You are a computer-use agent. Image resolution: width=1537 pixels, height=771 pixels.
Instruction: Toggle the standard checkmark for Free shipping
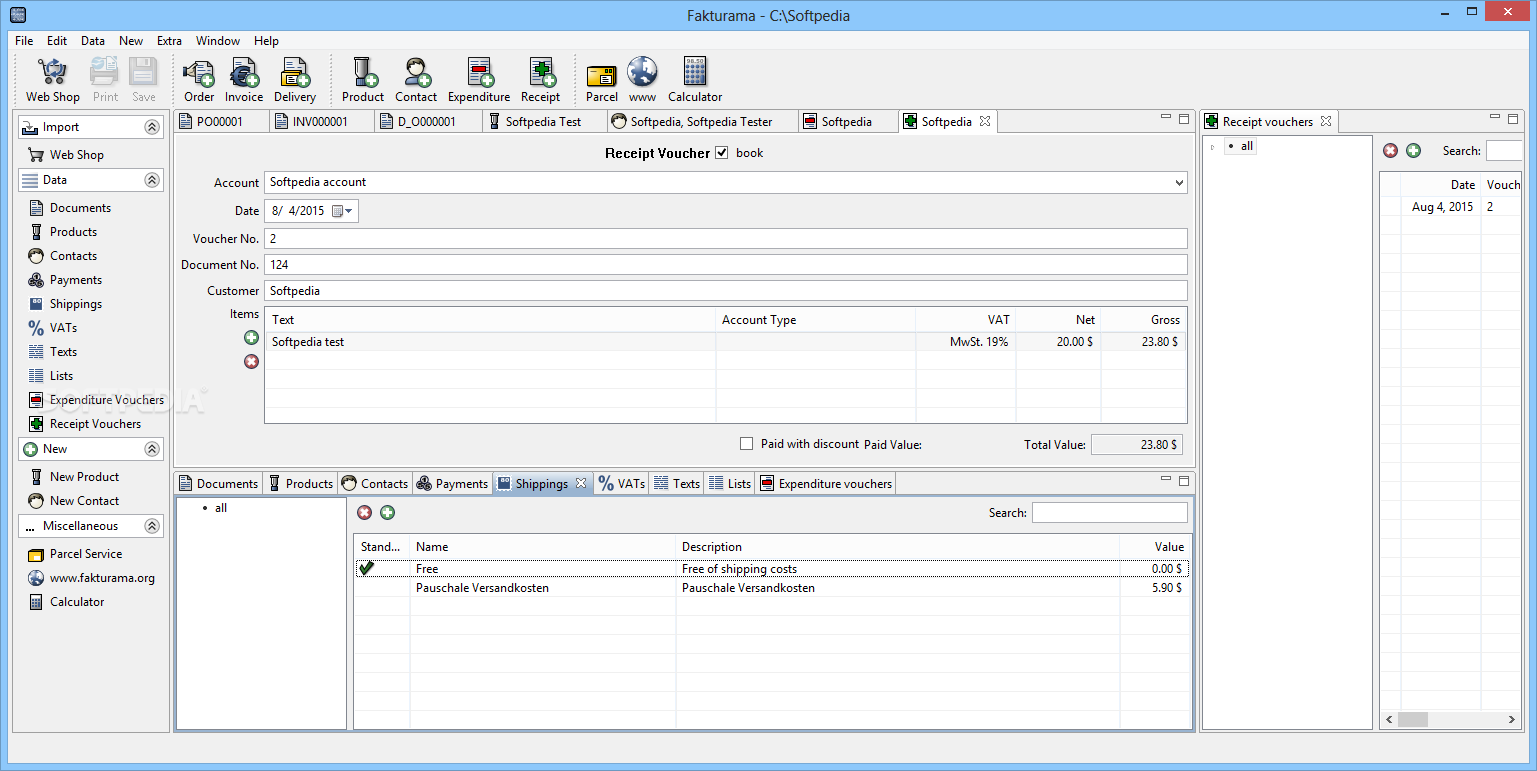pyautogui.click(x=367, y=568)
